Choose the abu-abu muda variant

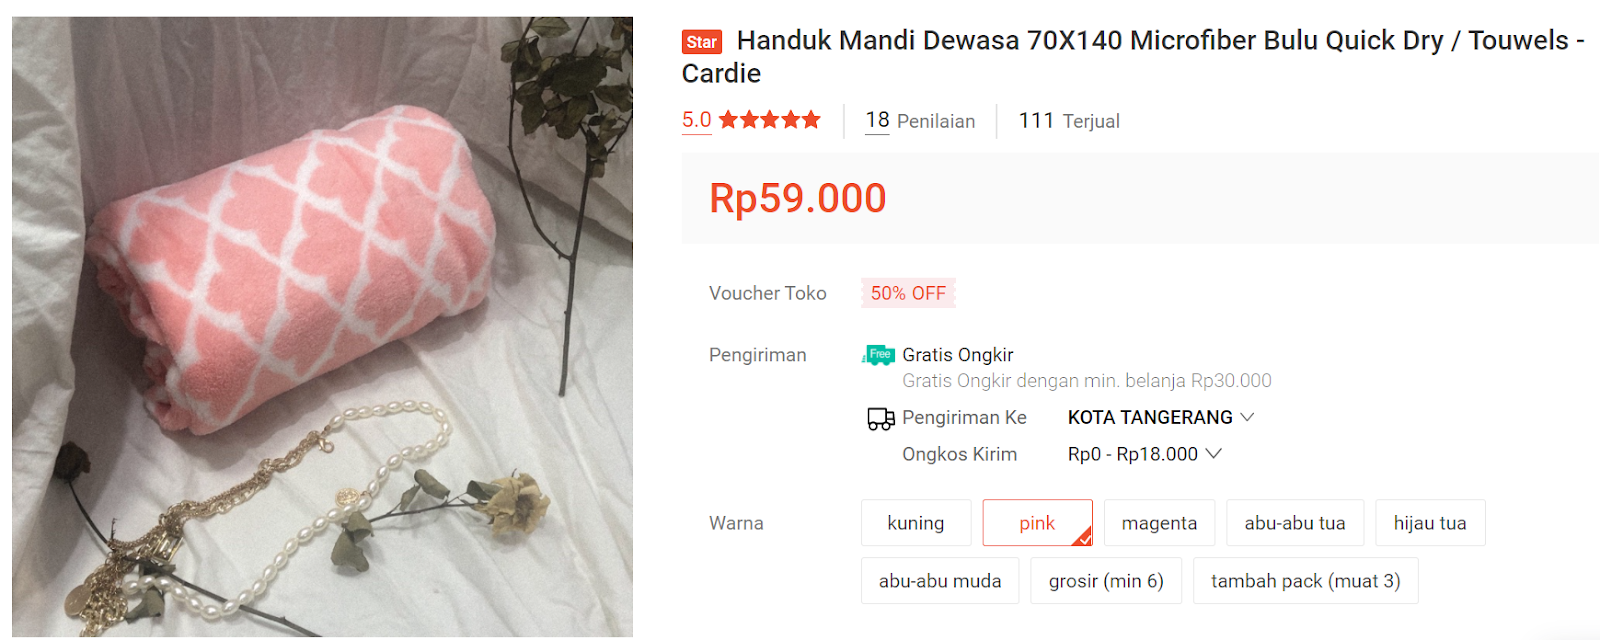point(940,581)
